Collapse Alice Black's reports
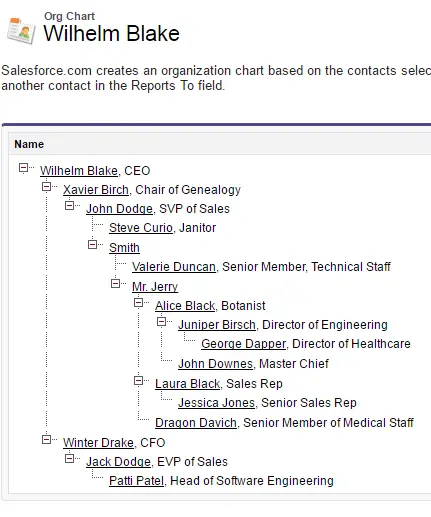431x517 pixels. pos(138,303)
